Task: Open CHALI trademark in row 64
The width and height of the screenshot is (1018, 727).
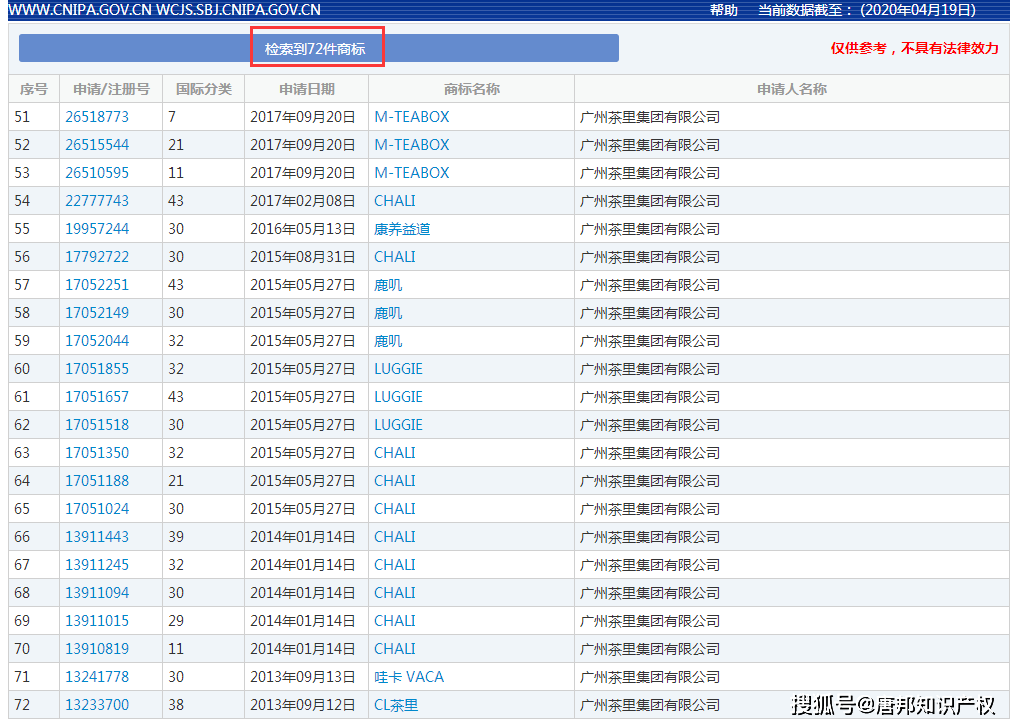Action: tap(395, 480)
